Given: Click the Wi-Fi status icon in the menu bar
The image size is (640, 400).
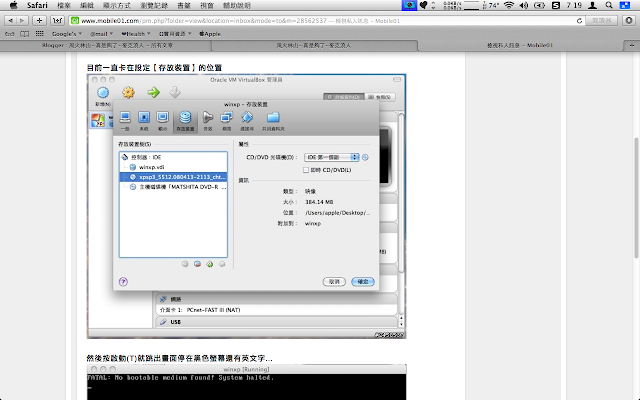Looking at the screenshot, I should tap(509, 5).
